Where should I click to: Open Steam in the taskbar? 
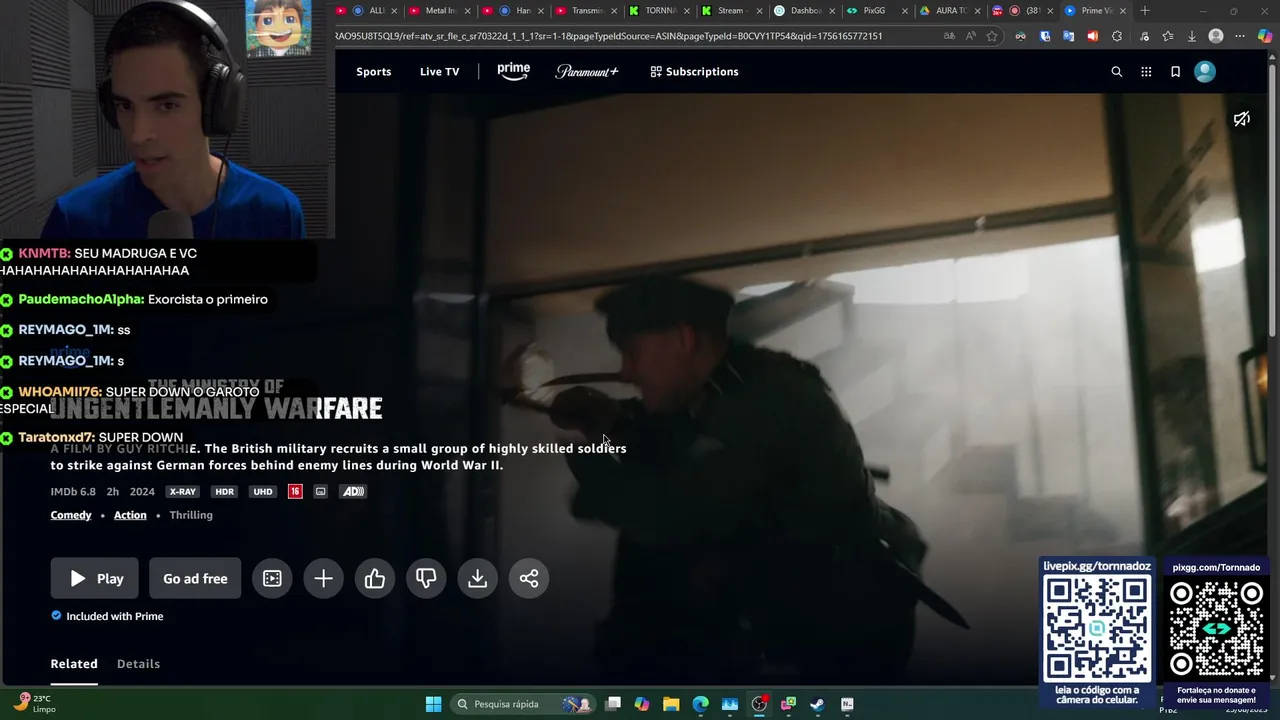[x=817, y=704]
